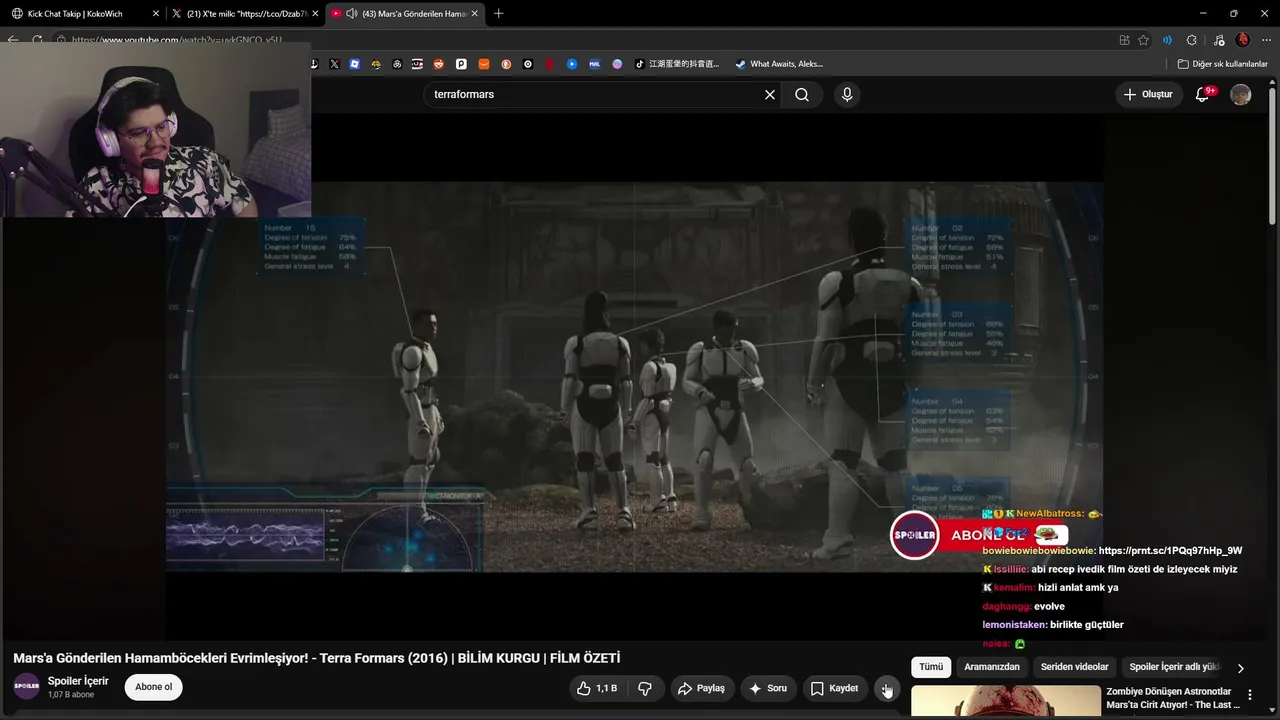The width and height of the screenshot is (1280, 720).
Task: Open the browser split-screen apps icon
Action: pos(1125,40)
